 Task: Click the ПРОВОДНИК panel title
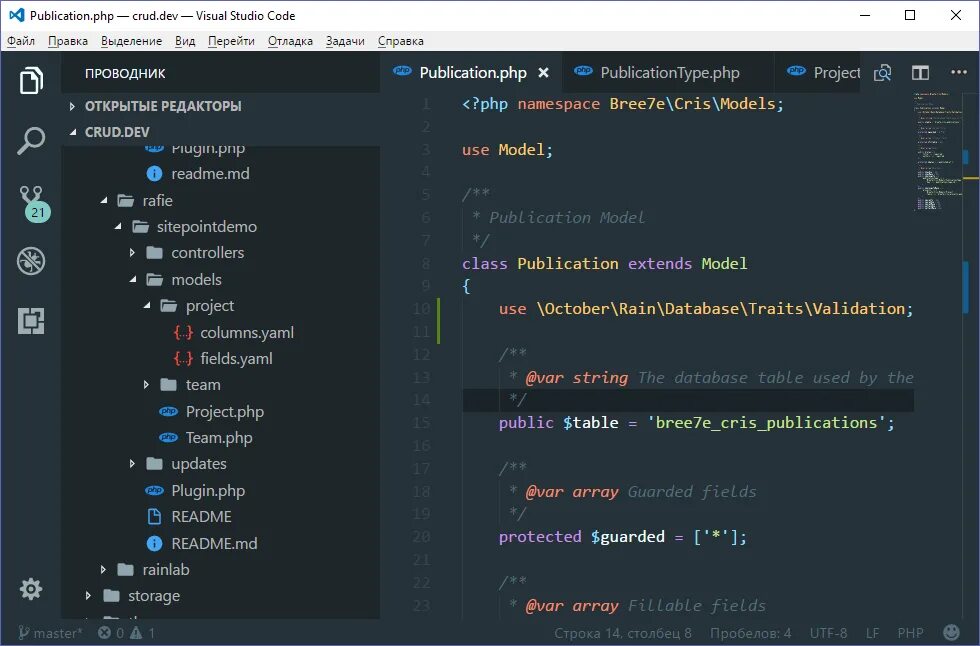pyautogui.click(x=125, y=74)
